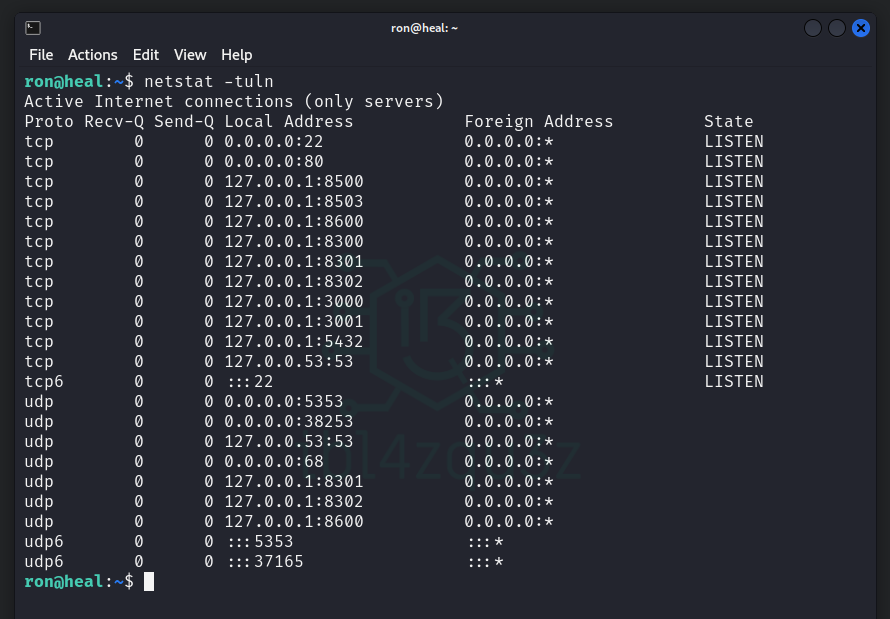Click the udp6 :::37165 entry
The image size is (890, 619).
coord(266,561)
